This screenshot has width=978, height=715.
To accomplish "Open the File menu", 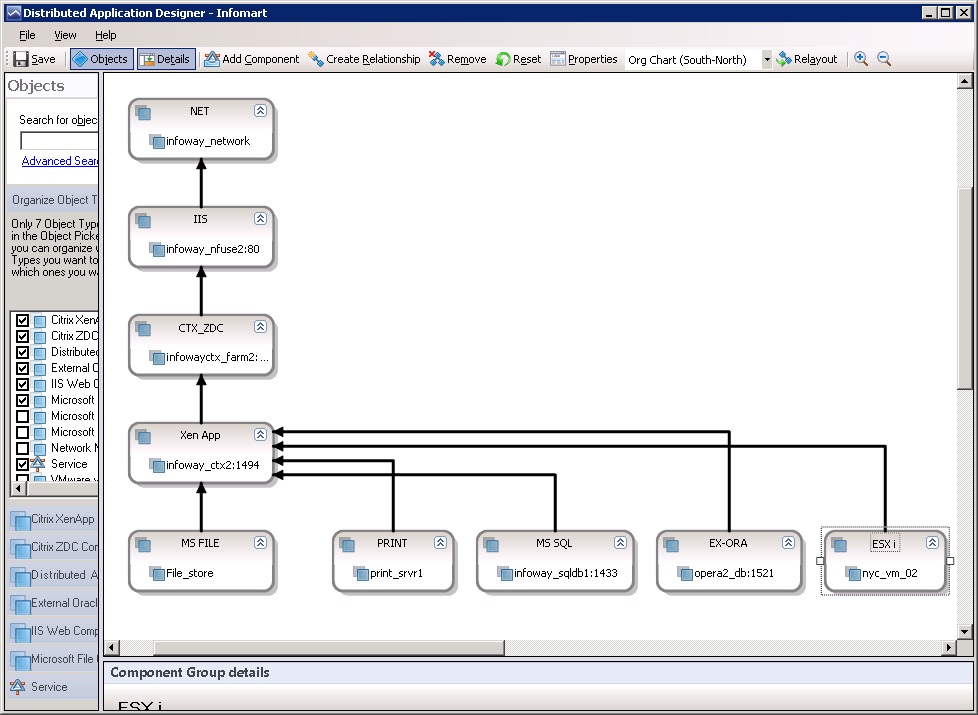I will point(27,35).
